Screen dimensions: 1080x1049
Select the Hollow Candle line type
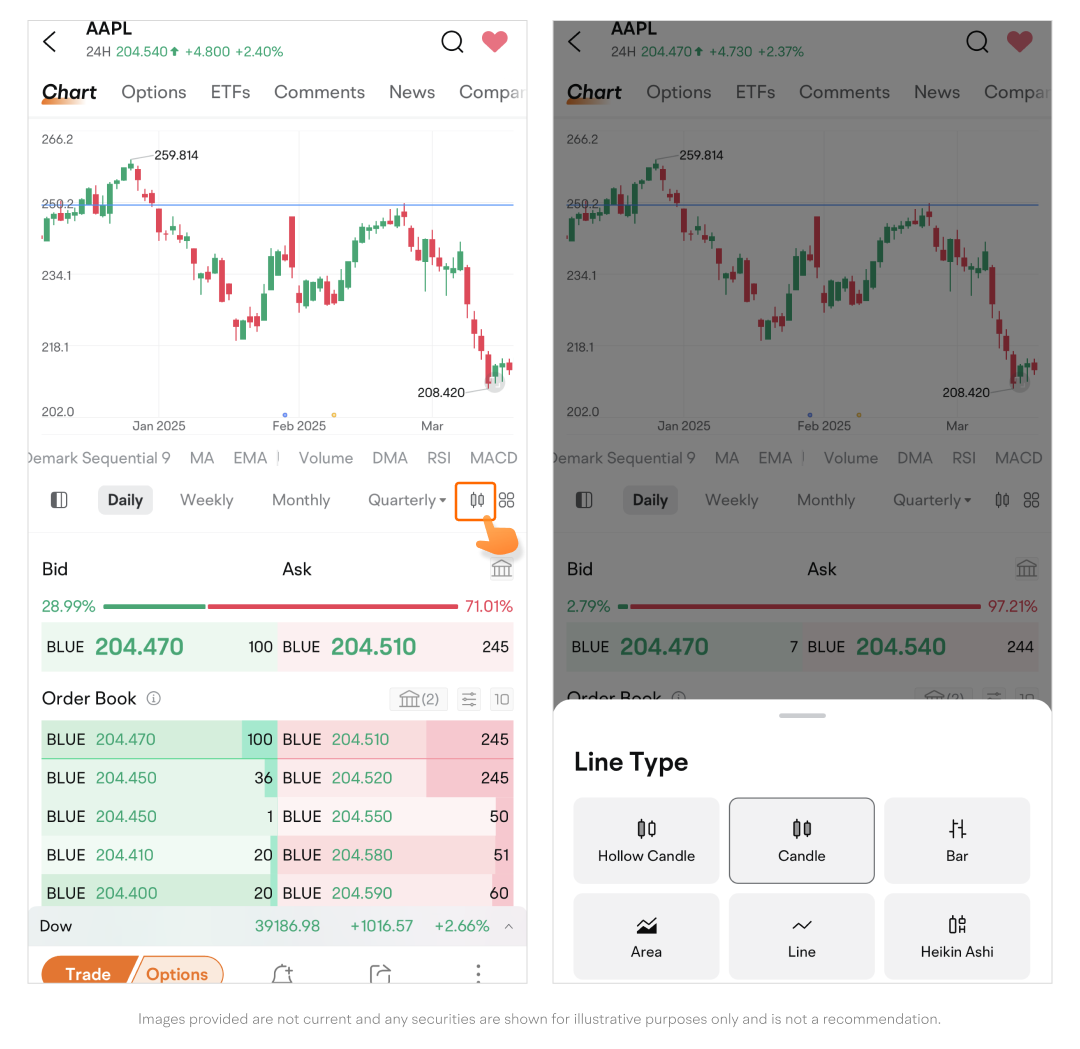pos(646,840)
